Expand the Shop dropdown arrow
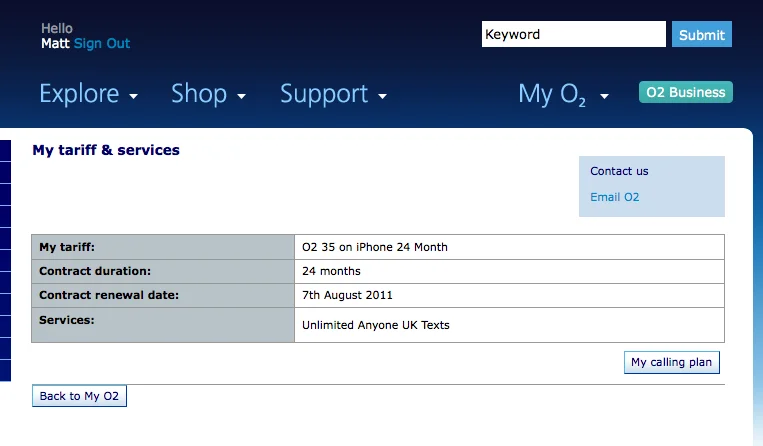This screenshot has height=446, width=763. tap(241, 96)
